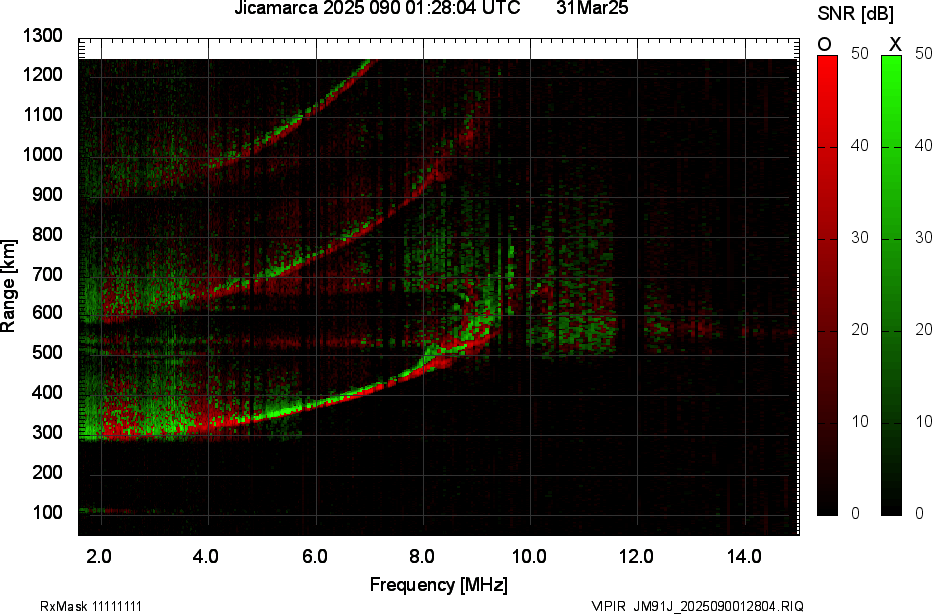The width and height of the screenshot is (932, 614).
Task: Click the 8.0 frequency tick label
Action: [421, 556]
